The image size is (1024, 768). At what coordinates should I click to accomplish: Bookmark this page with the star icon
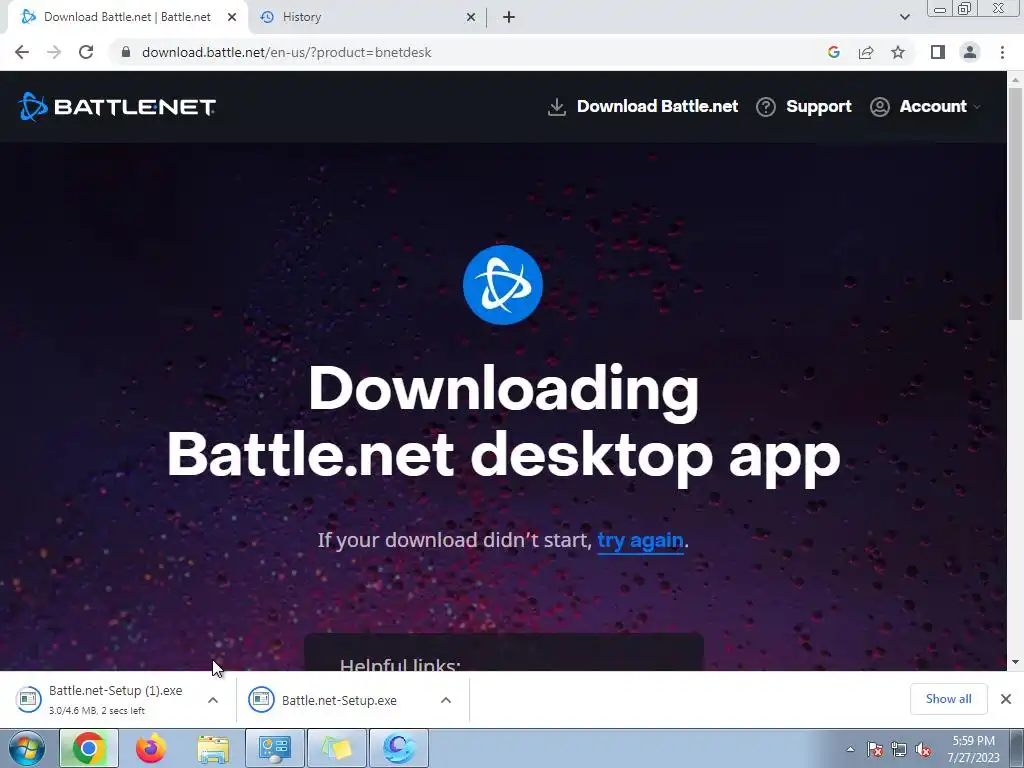(x=898, y=52)
